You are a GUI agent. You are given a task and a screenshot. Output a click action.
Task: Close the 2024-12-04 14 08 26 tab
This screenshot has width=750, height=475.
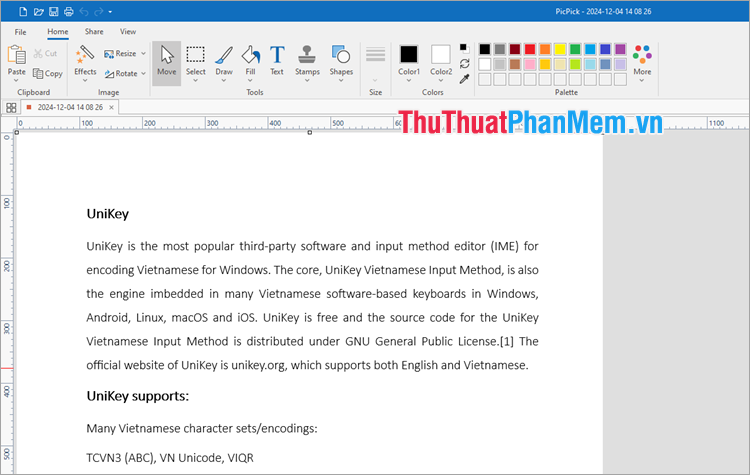click(x=111, y=107)
